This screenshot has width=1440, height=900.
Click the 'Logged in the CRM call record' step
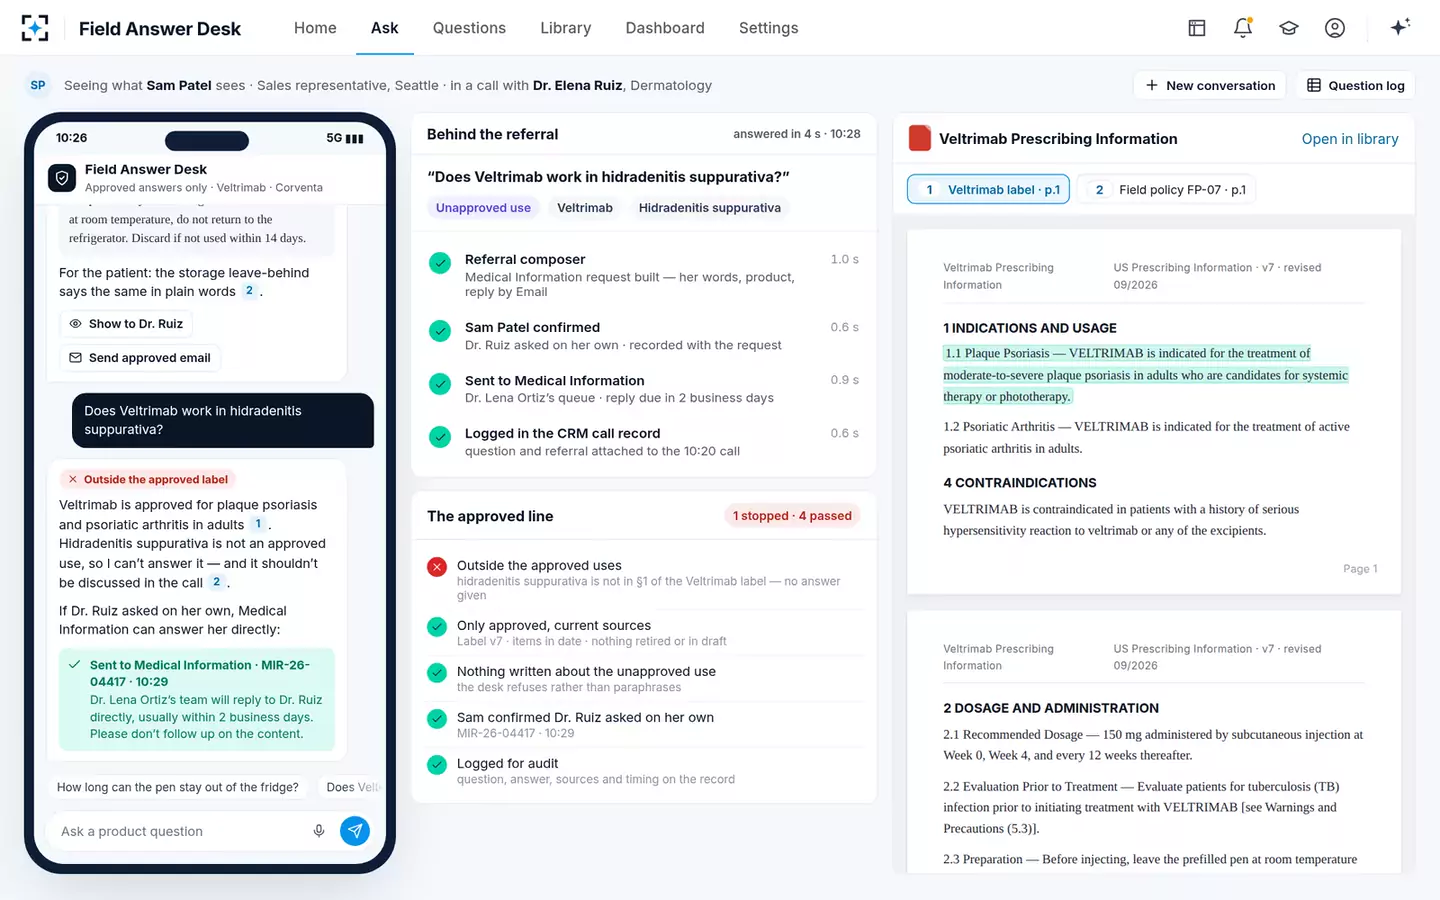(x=644, y=442)
